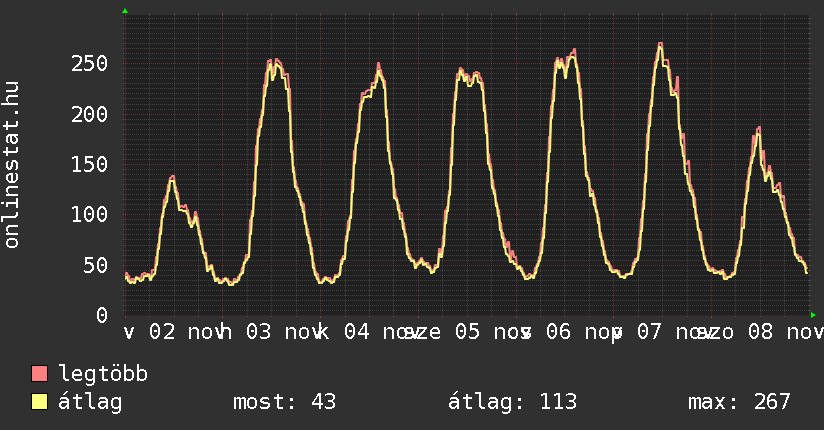Click the 'átlag: 113' statistic
The height and width of the screenshot is (430, 824).
(x=512, y=402)
